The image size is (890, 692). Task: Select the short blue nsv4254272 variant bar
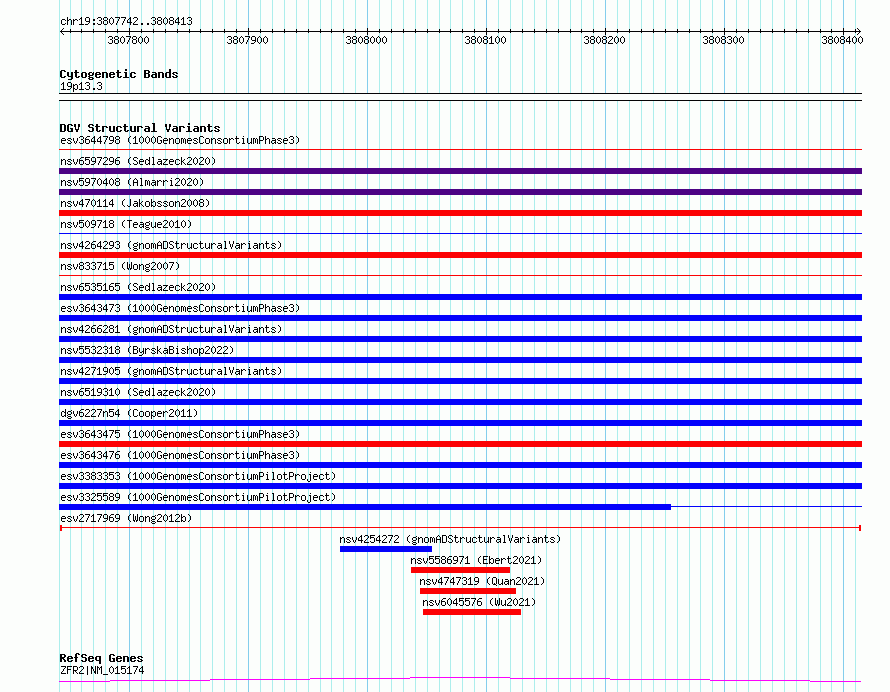coord(385,549)
